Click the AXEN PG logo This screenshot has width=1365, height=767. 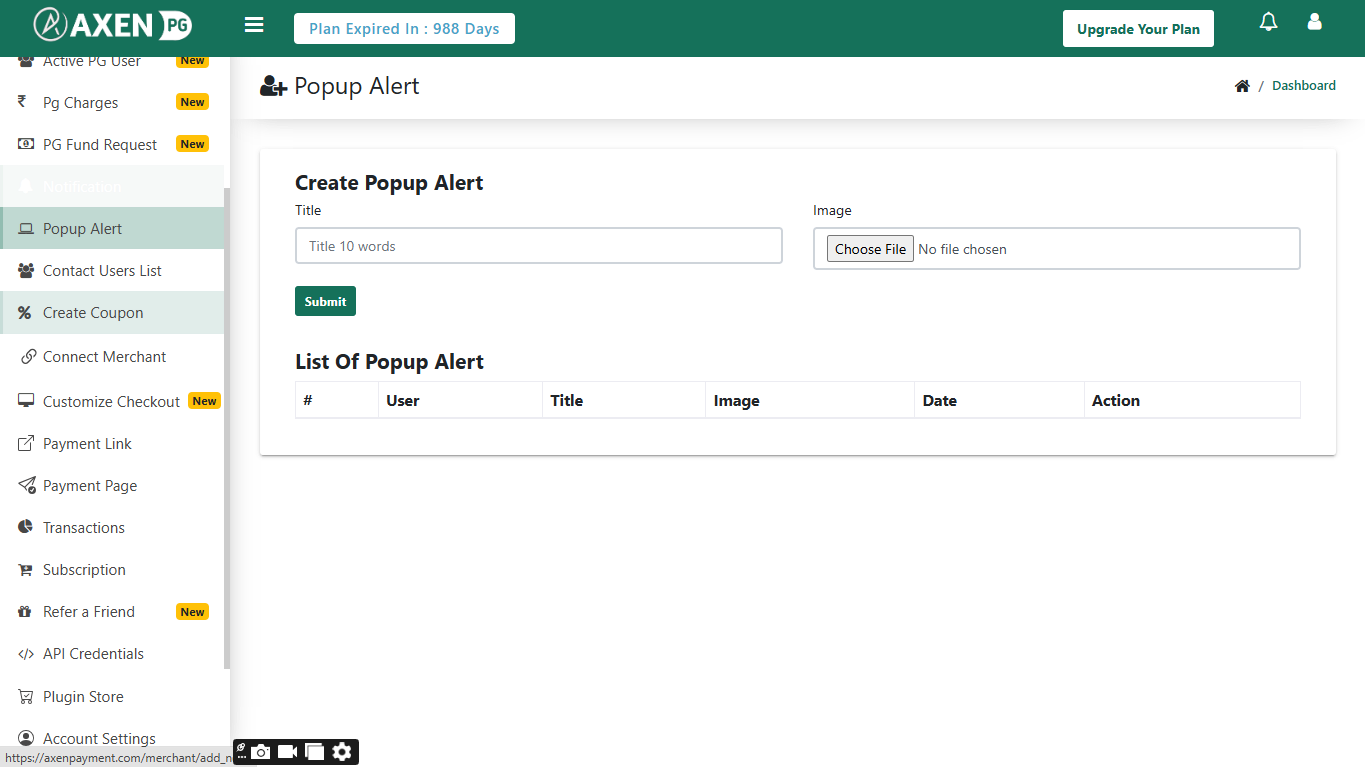pyautogui.click(x=112, y=25)
